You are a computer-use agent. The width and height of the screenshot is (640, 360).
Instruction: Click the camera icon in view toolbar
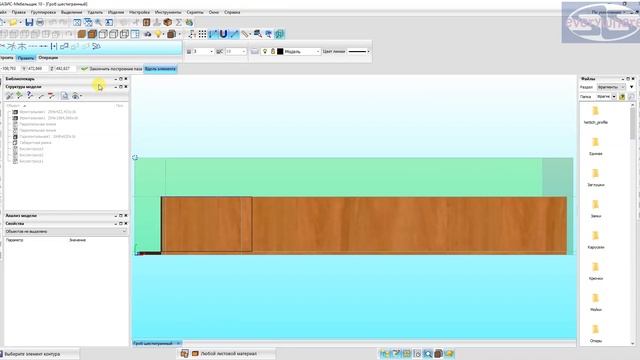(147, 34)
